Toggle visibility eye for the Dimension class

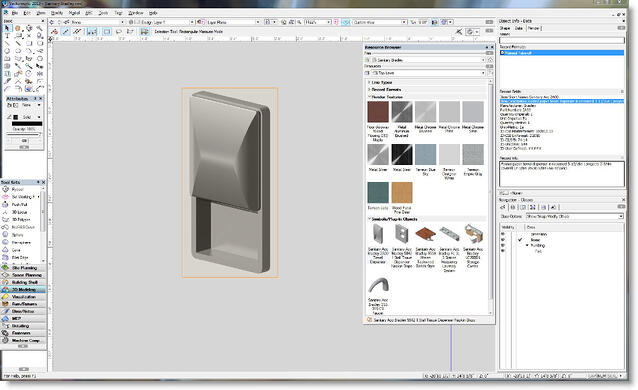pyautogui.click(x=503, y=234)
